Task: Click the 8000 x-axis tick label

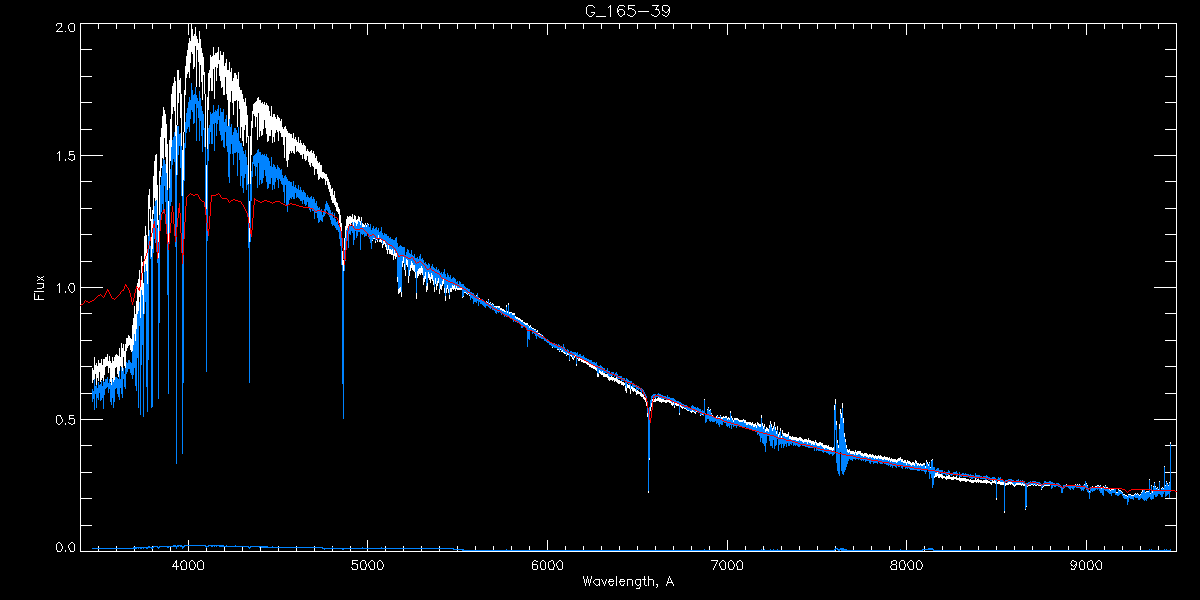Action: click(907, 564)
